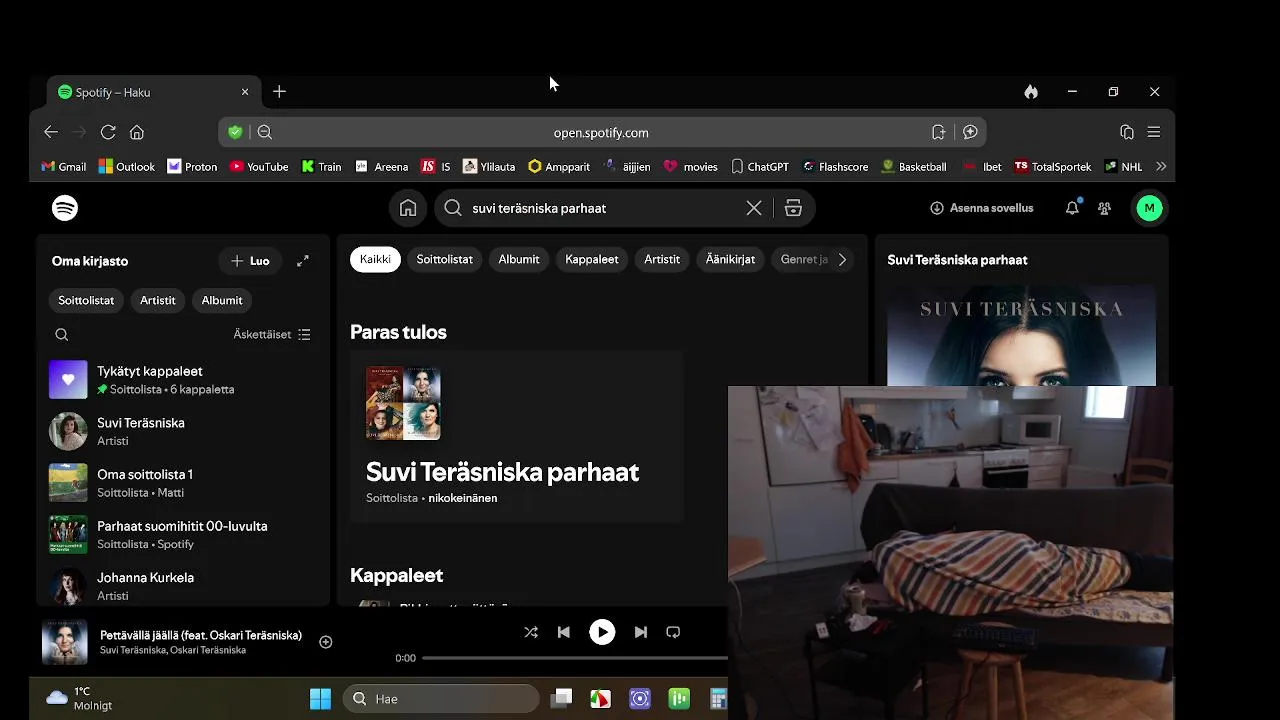Clear the search field text
This screenshot has width=1280, height=720.
click(754, 208)
